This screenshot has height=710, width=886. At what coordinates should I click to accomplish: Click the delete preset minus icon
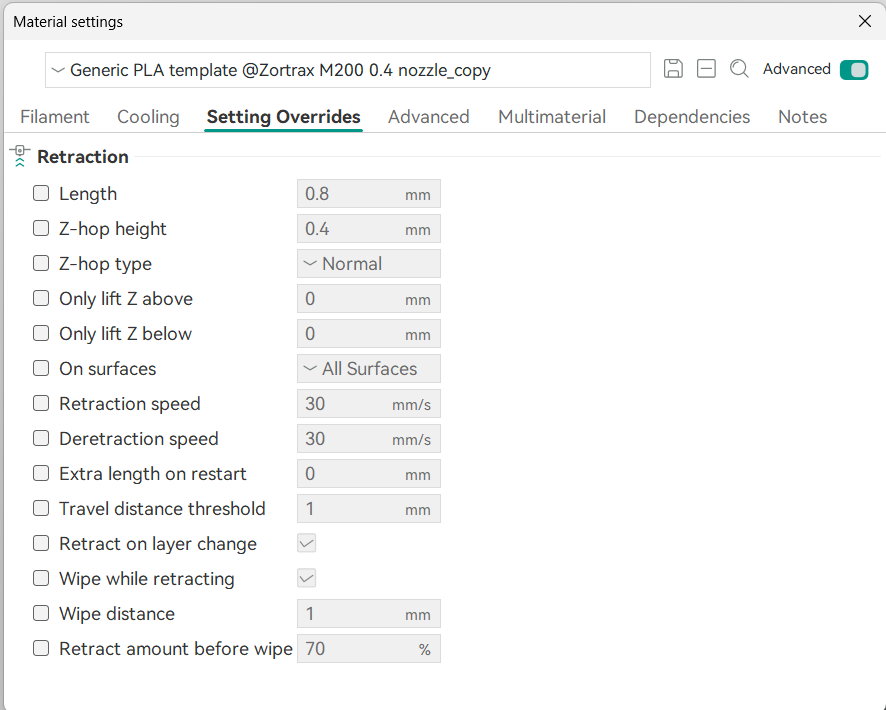tap(706, 69)
